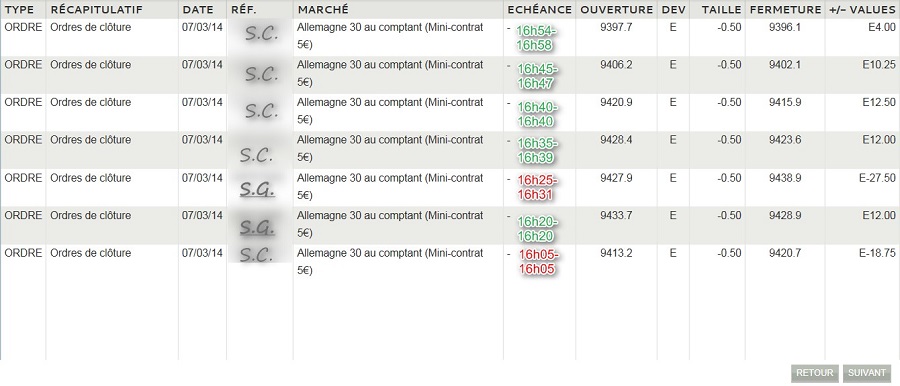Select opening value 9413.2
This screenshot has width=900, height=386.
click(x=616, y=253)
